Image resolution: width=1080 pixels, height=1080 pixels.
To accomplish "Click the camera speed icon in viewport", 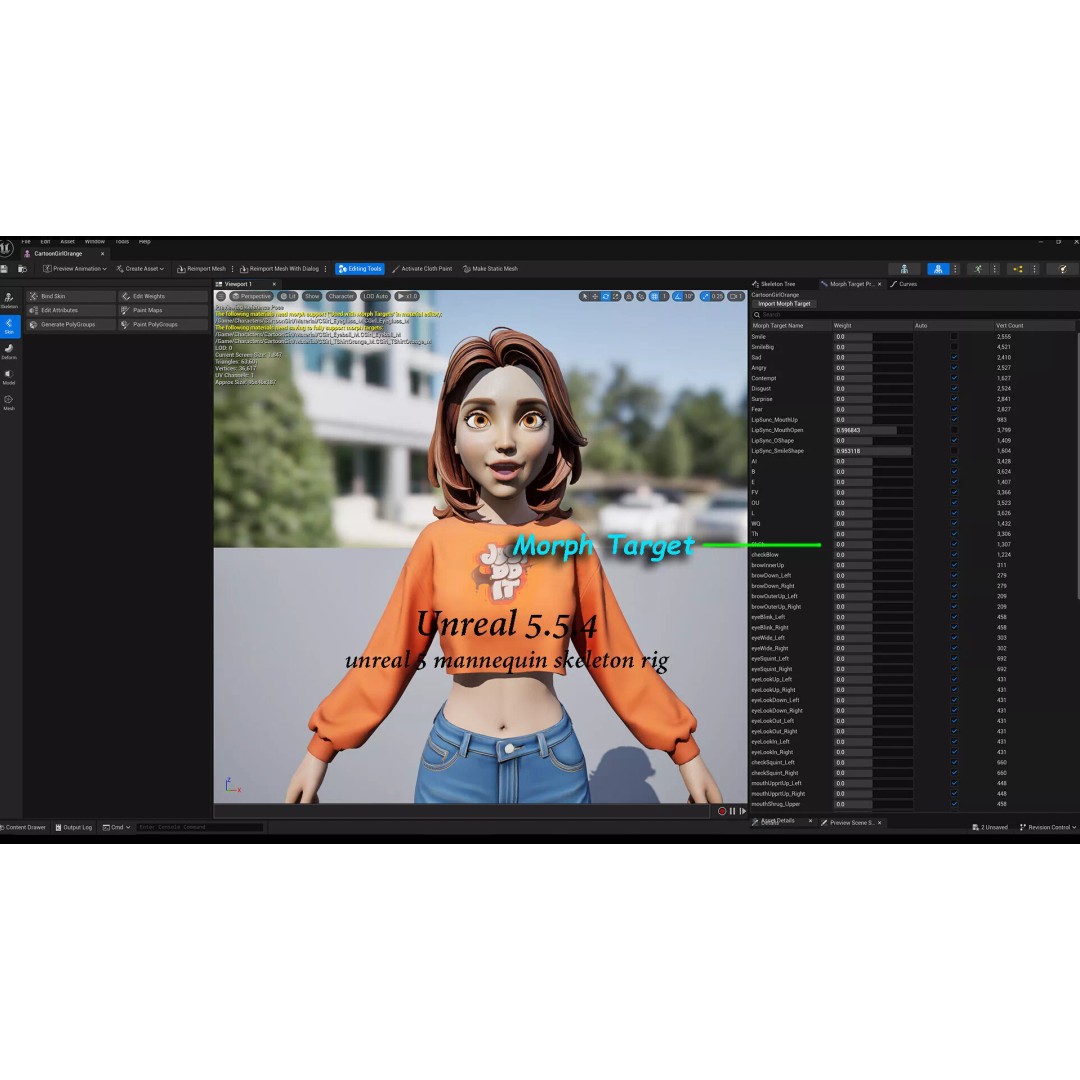I will (x=736, y=296).
